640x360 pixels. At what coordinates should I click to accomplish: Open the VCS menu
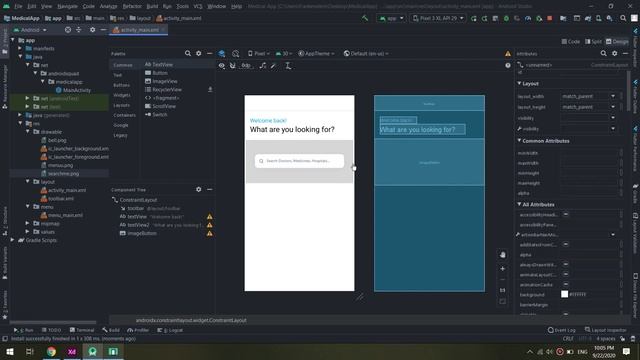[198, 6]
